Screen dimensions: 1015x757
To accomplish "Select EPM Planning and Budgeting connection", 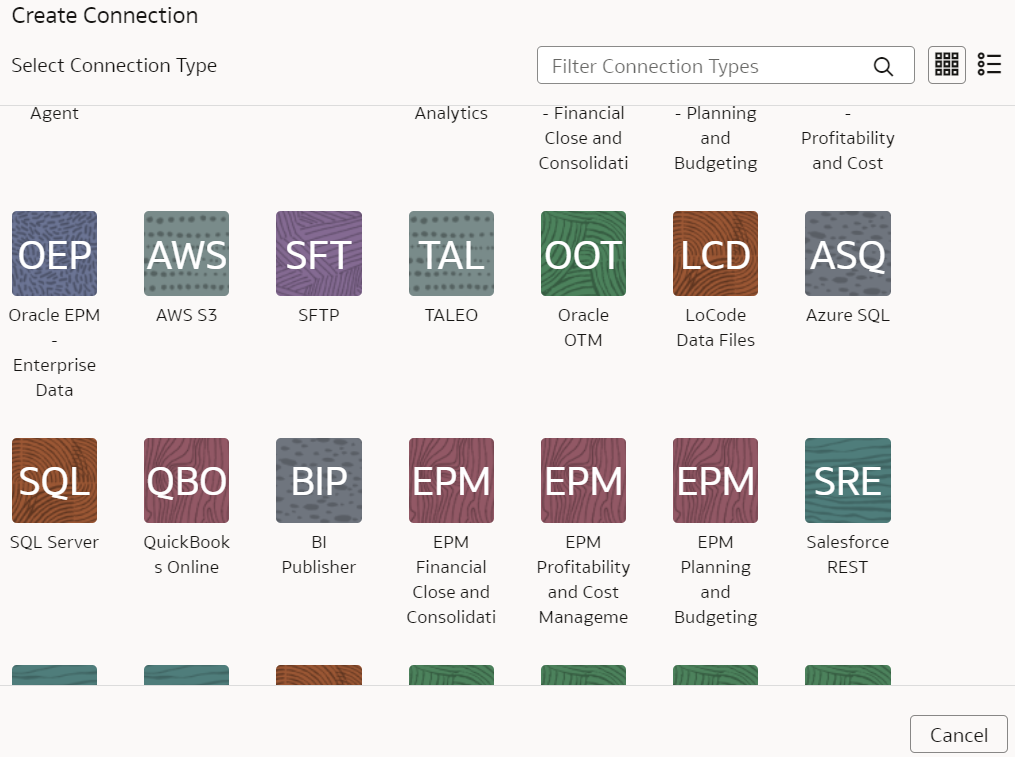I will click(x=715, y=481).
